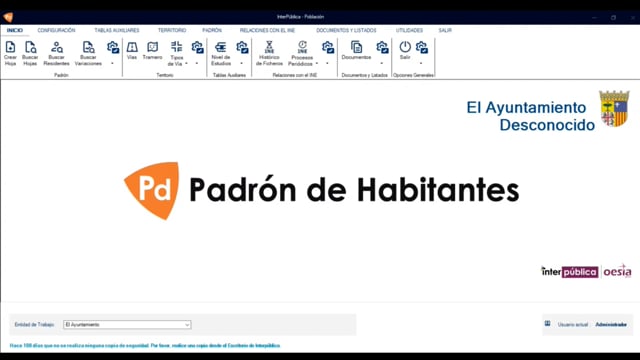This screenshot has height=360, width=640.
Task: Click the Opciones Generales gear icon
Action: 422,47
